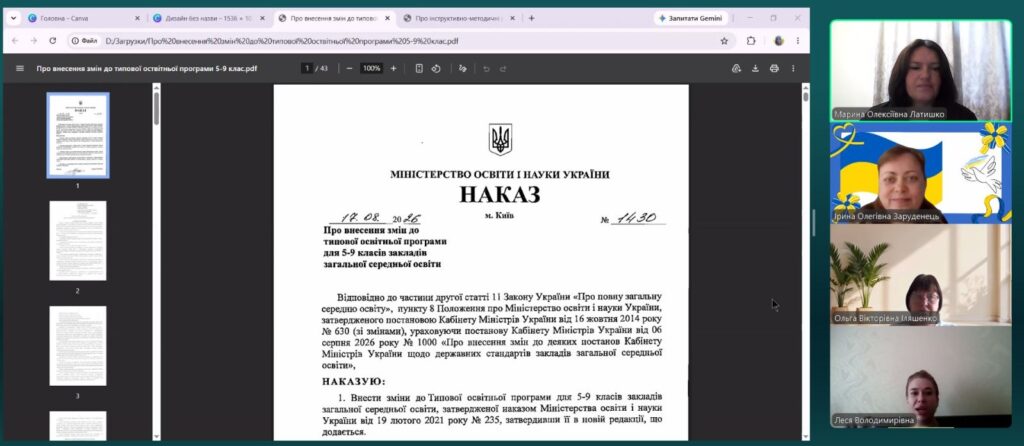Reload the current PDF page
The height and width of the screenshot is (446, 1024).
53,40
